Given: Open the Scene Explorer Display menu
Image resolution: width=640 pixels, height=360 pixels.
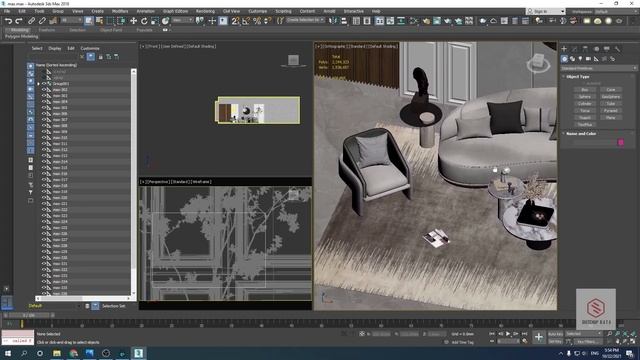Looking at the screenshot, I should click(55, 48).
